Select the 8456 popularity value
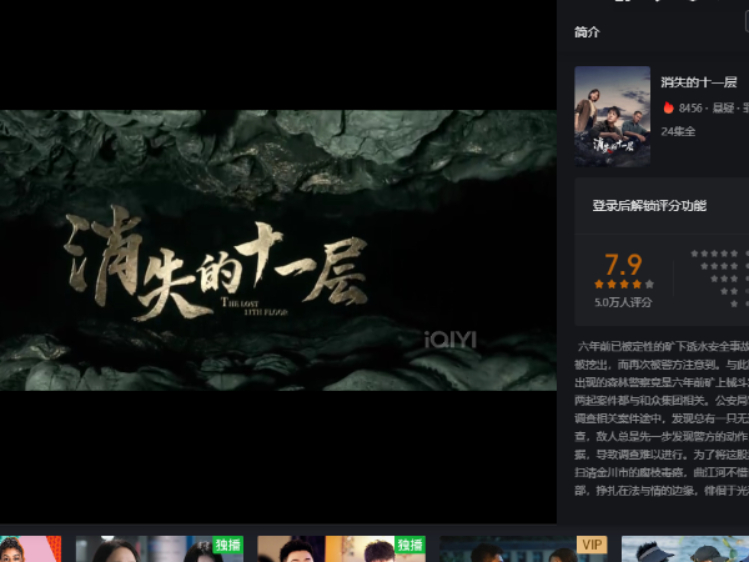 coord(690,108)
